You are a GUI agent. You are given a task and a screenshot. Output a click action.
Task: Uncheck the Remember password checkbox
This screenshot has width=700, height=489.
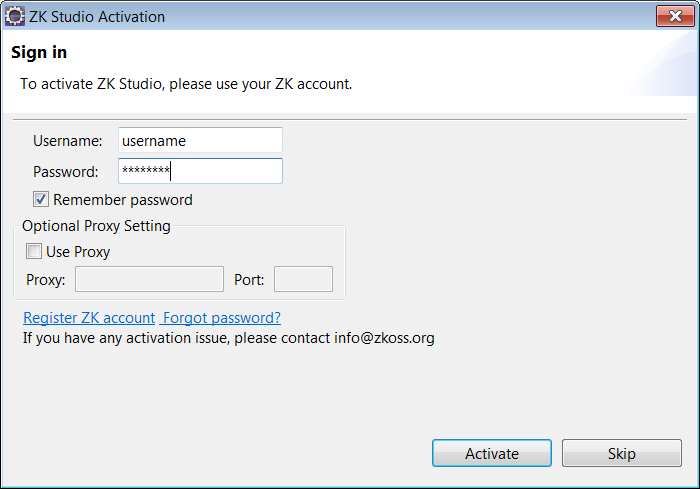[41, 199]
